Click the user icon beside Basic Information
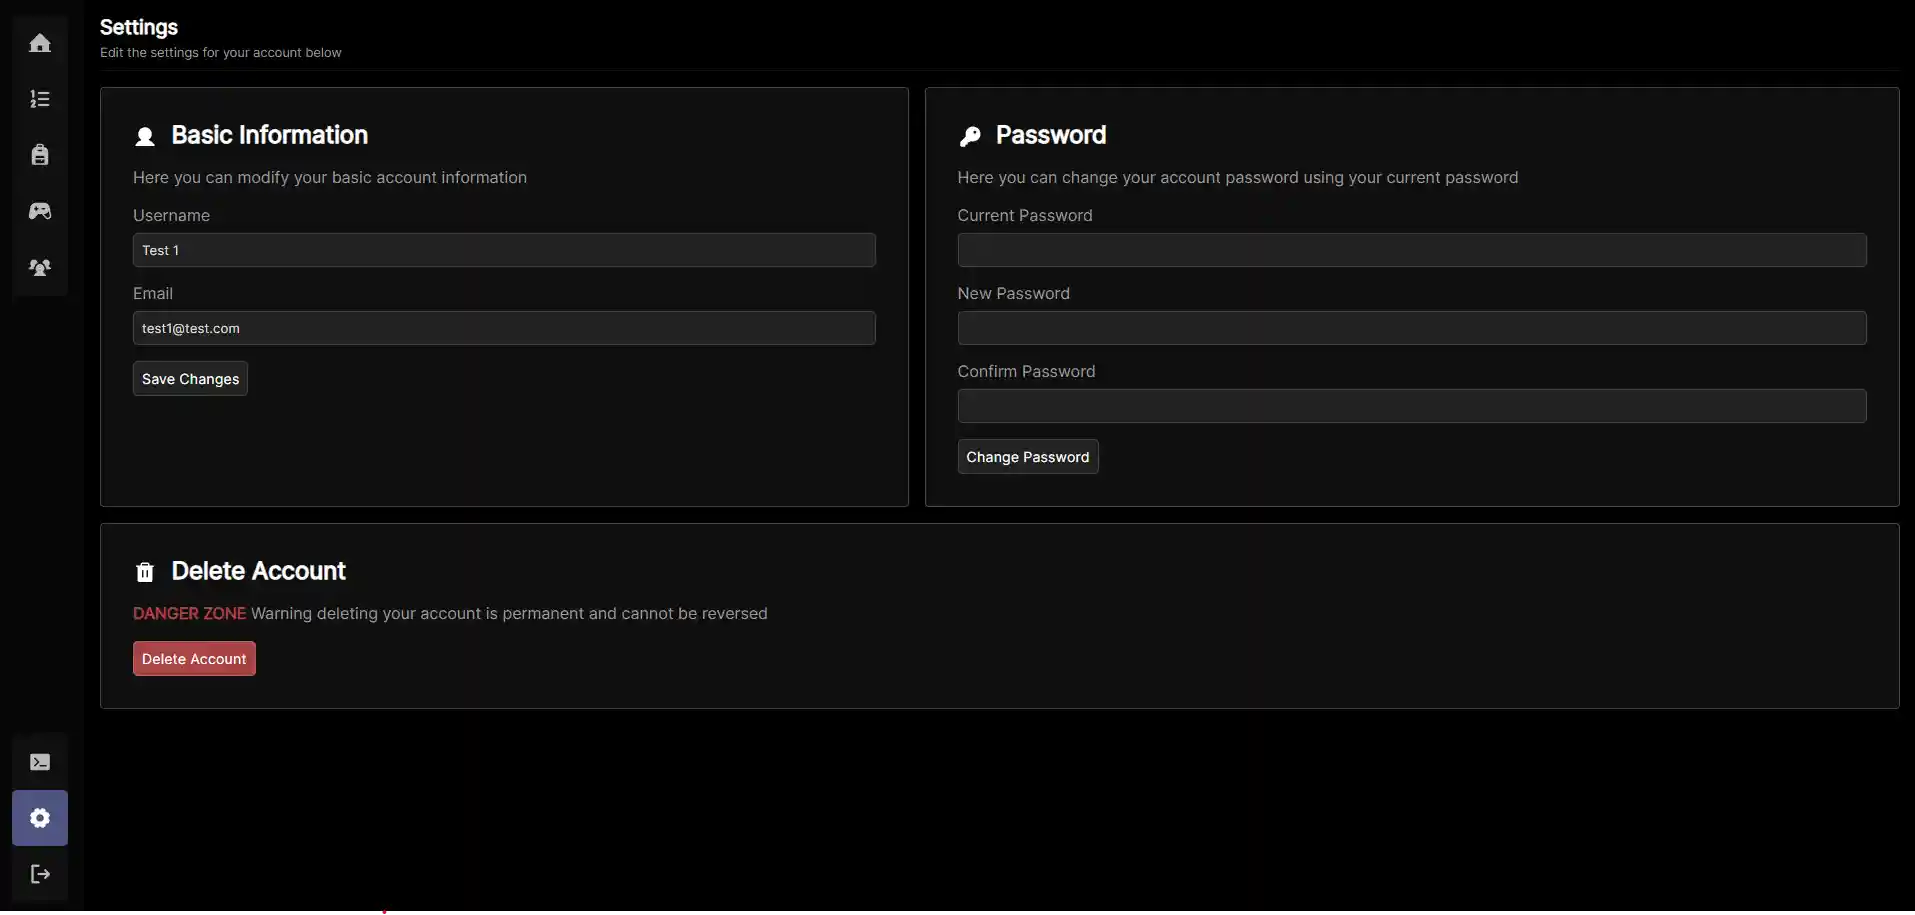This screenshot has width=1915, height=915. [145, 136]
